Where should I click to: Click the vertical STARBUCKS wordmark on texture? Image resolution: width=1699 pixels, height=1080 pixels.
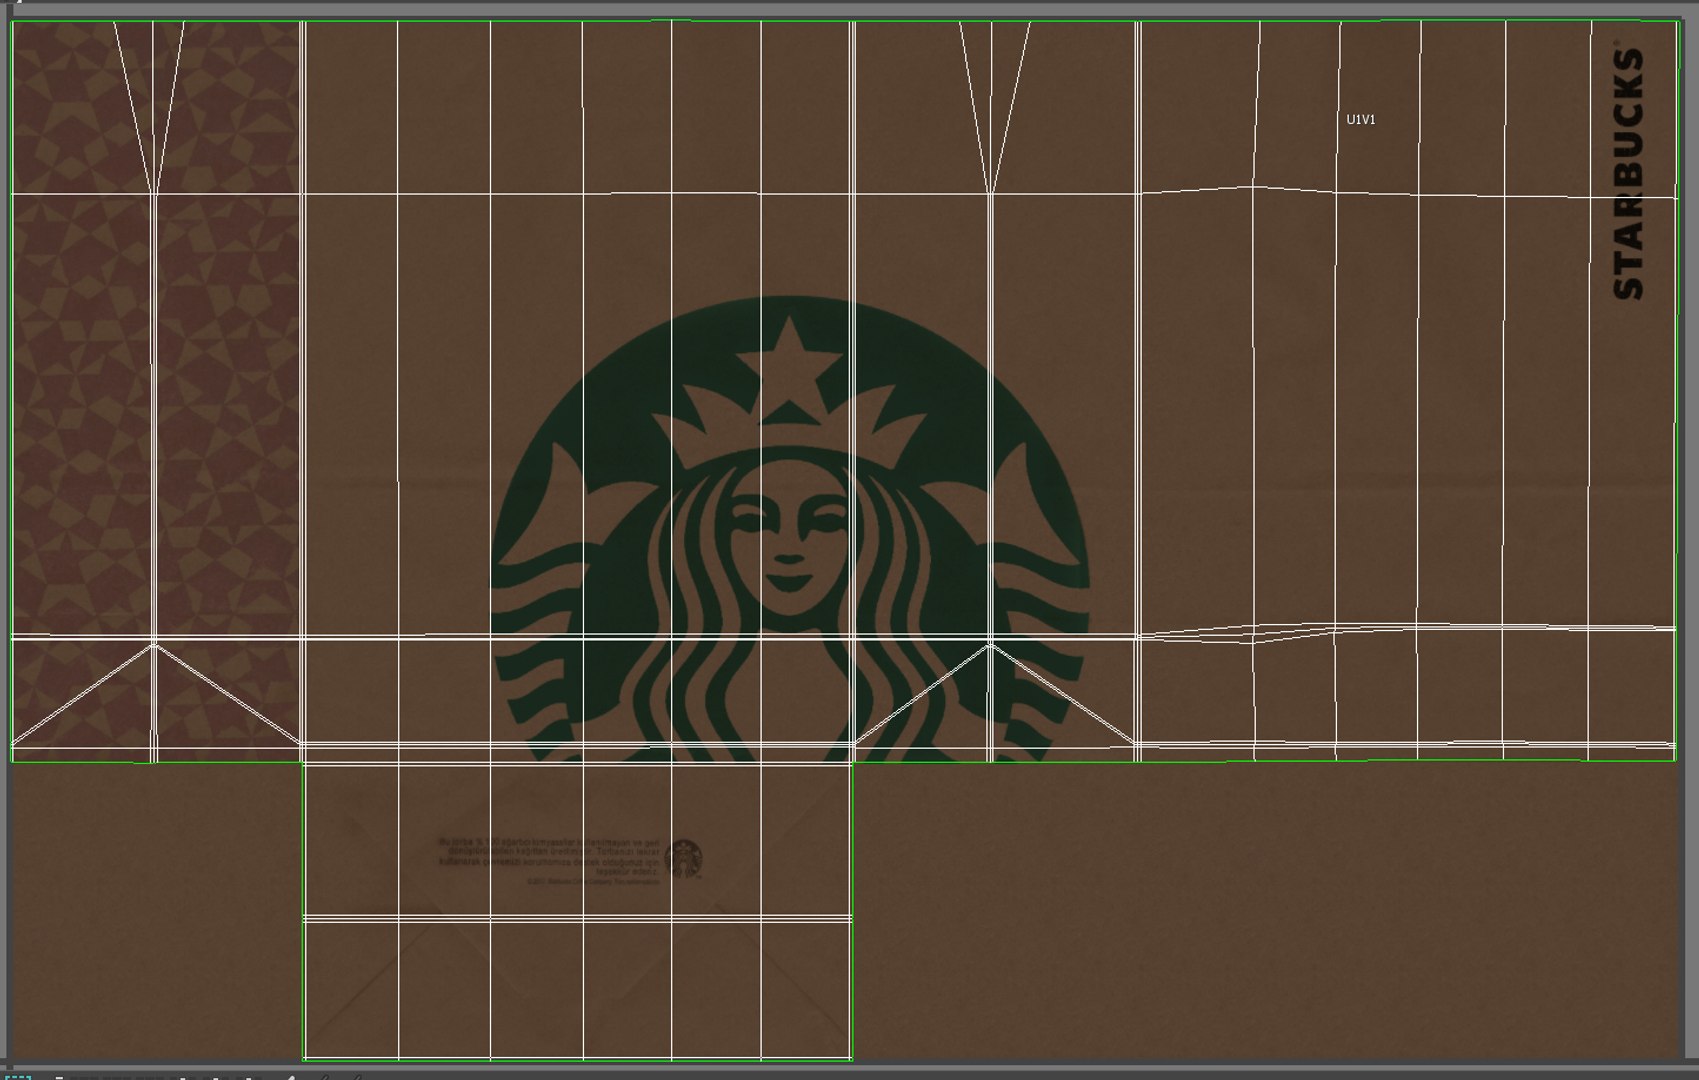1629,172
